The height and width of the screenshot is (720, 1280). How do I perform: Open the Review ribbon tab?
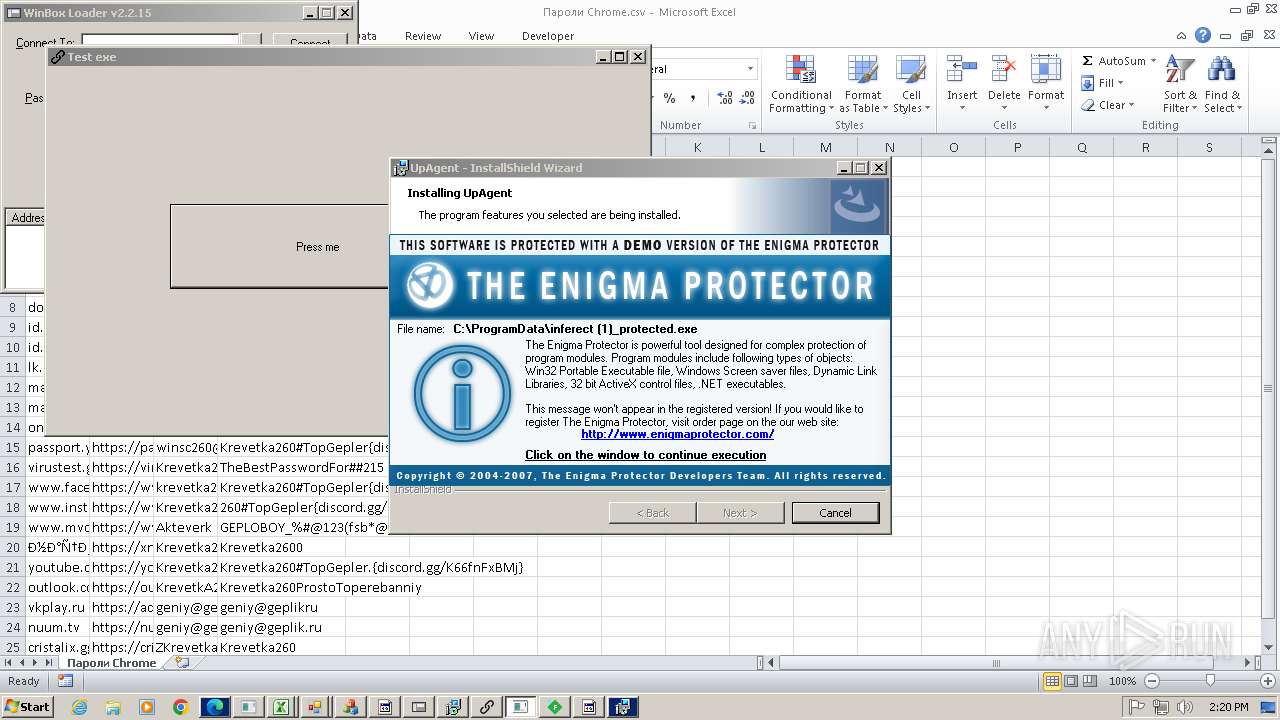pos(423,36)
